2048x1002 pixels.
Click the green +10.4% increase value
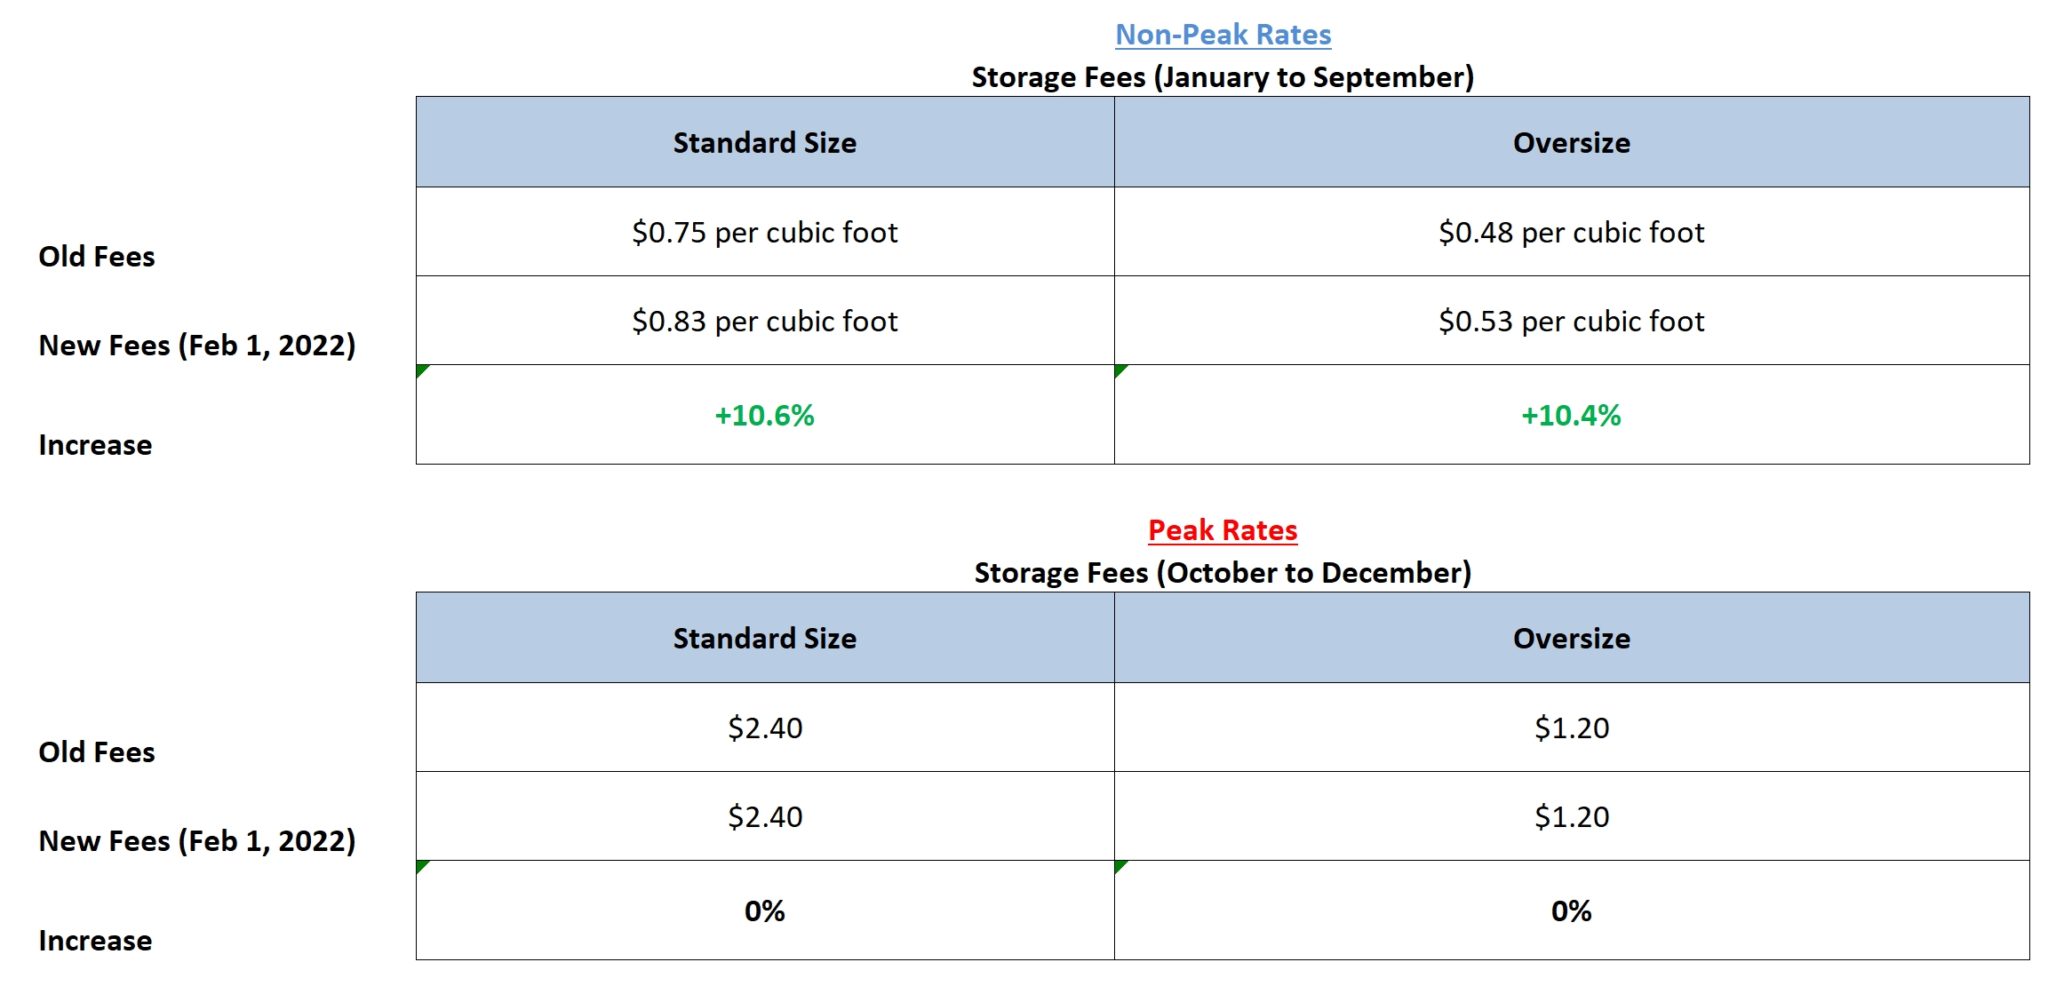point(1571,415)
